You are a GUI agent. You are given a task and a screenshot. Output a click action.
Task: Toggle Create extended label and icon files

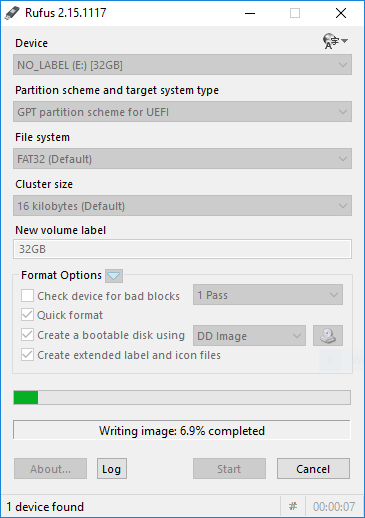point(27,355)
